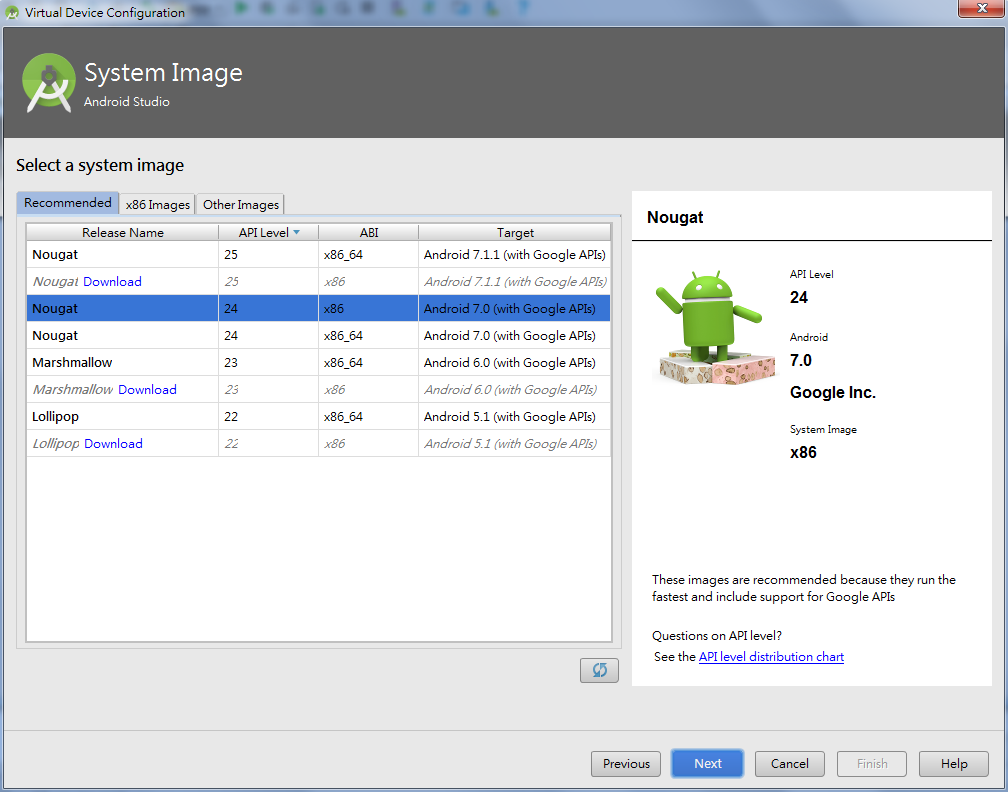1008x792 pixels.
Task: Open the x86 Images tab
Action: (158, 204)
